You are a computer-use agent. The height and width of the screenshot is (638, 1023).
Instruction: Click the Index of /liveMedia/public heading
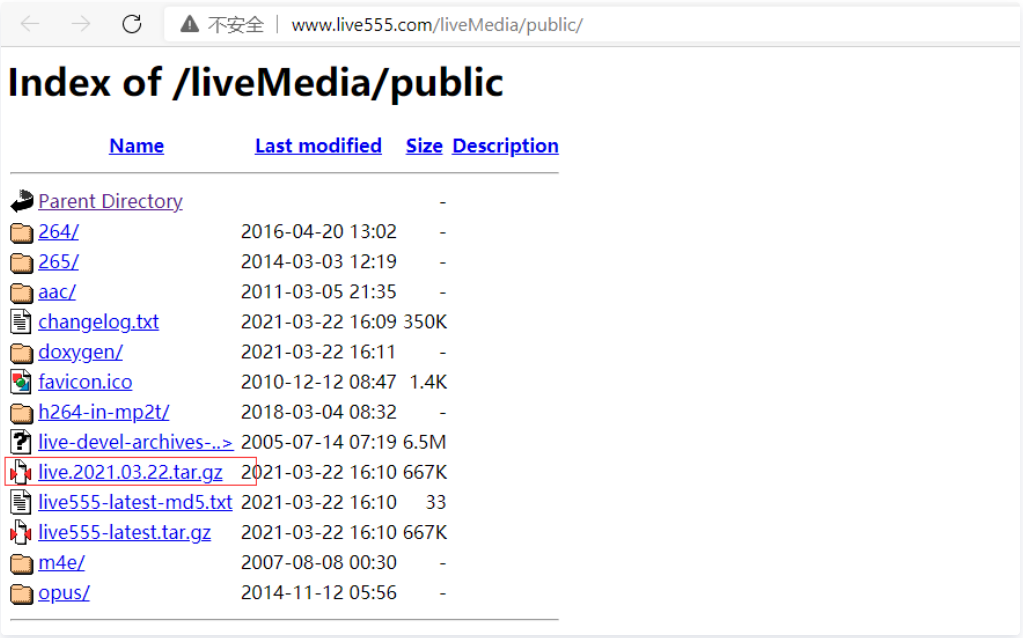pyautogui.click(x=256, y=83)
